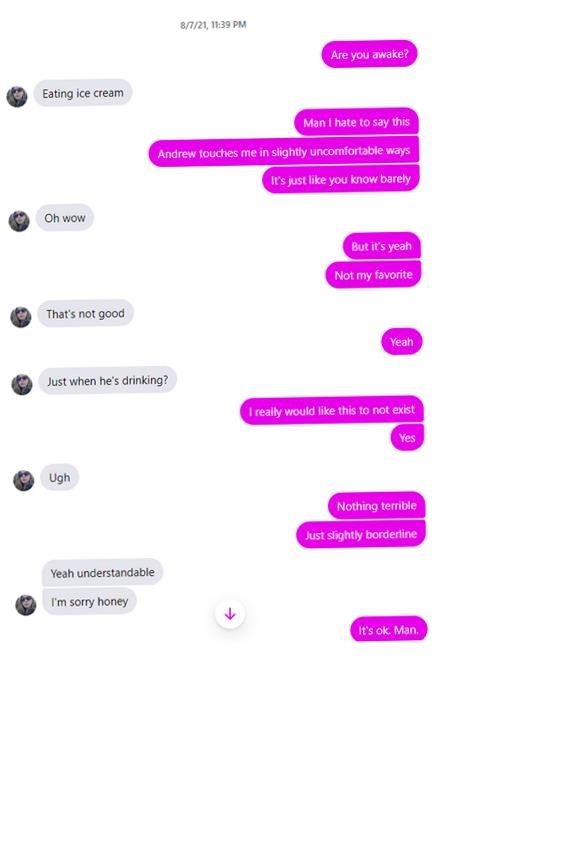This screenshot has width=577, height=864.
Task: Open profile picture next to "Ugh"
Action: tap(24, 480)
